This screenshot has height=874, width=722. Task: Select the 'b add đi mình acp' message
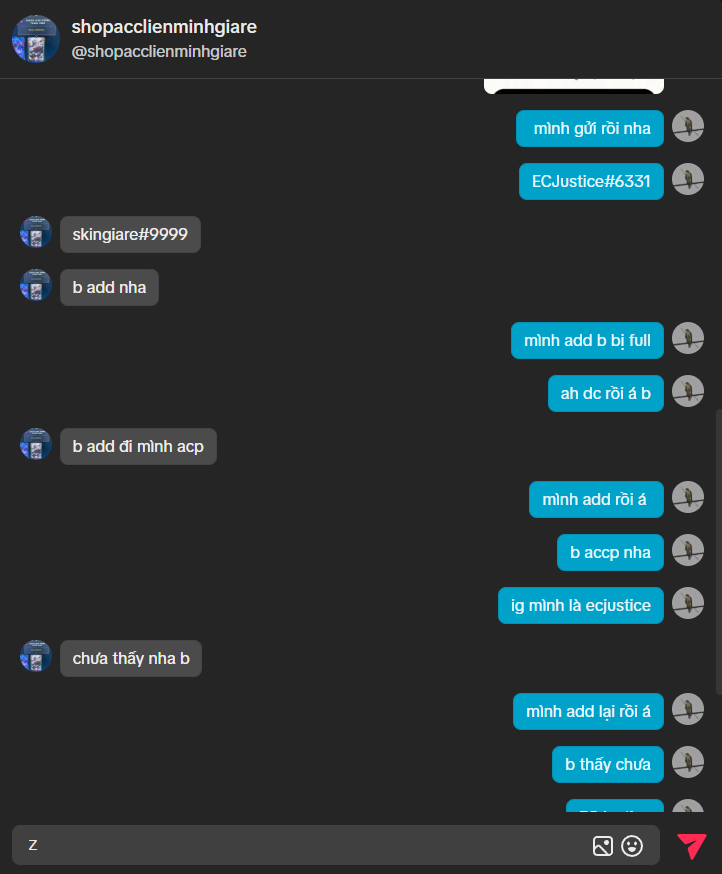click(138, 446)
